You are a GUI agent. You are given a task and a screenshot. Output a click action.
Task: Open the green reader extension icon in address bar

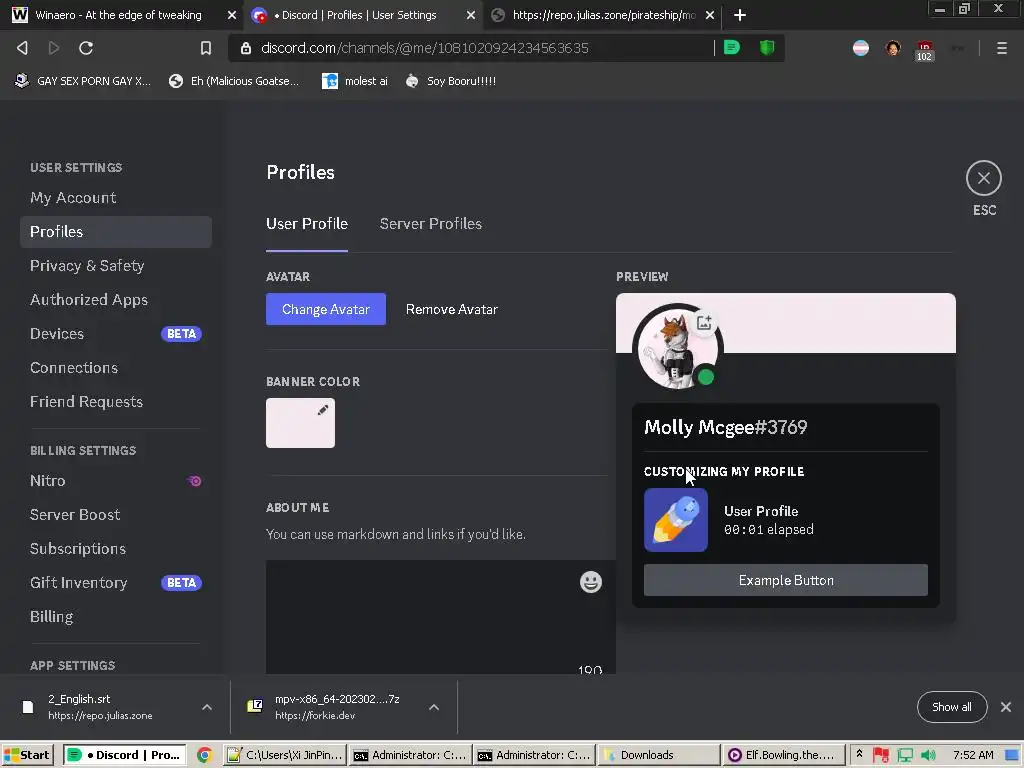(x=731, y=47)
